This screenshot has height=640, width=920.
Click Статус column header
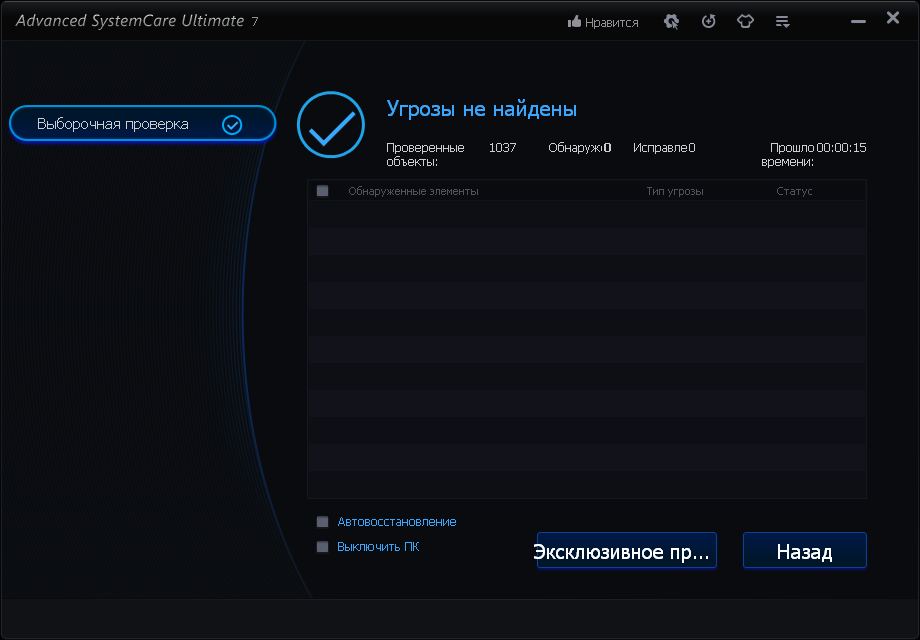pos(794,191)
